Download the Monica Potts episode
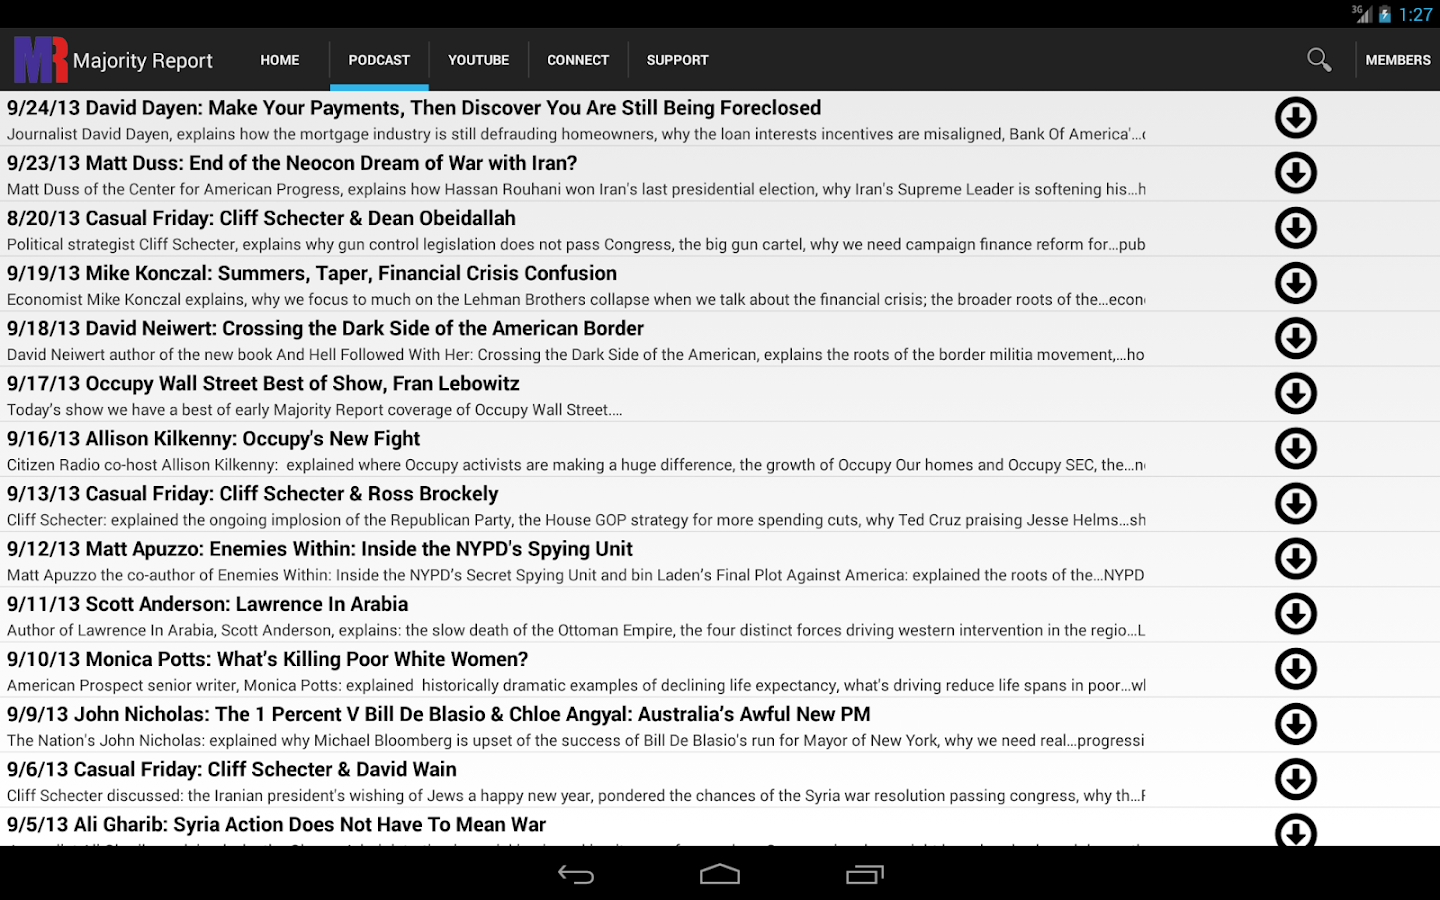This screenshot has width=1440, height=900. (x=1296, y=669)
